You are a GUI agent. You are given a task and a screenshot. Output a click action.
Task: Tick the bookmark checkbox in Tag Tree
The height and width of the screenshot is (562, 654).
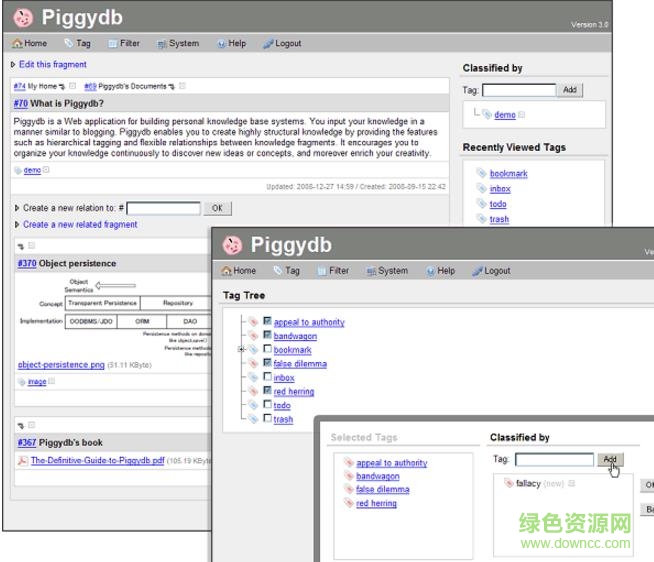click(267, 348)
